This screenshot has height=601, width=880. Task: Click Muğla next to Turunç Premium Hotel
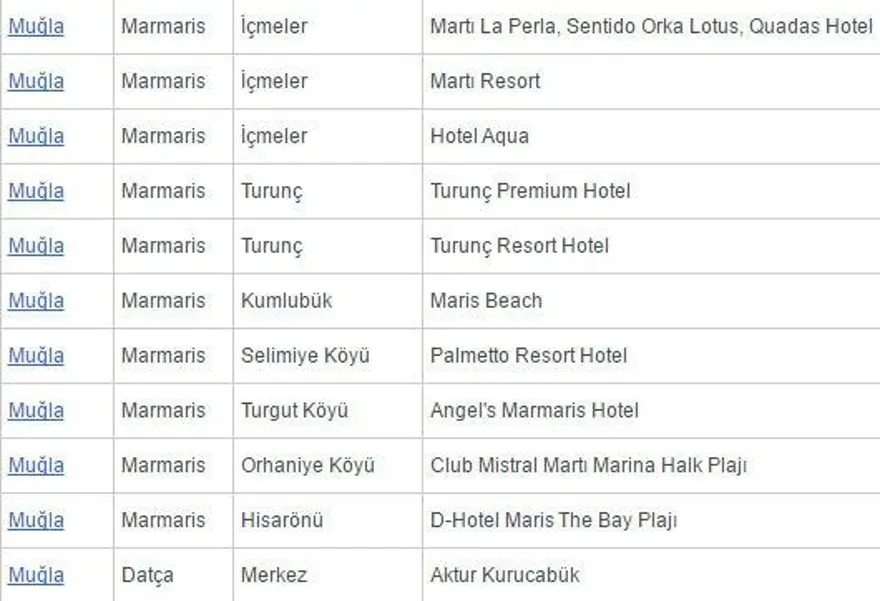click(35, 191)
